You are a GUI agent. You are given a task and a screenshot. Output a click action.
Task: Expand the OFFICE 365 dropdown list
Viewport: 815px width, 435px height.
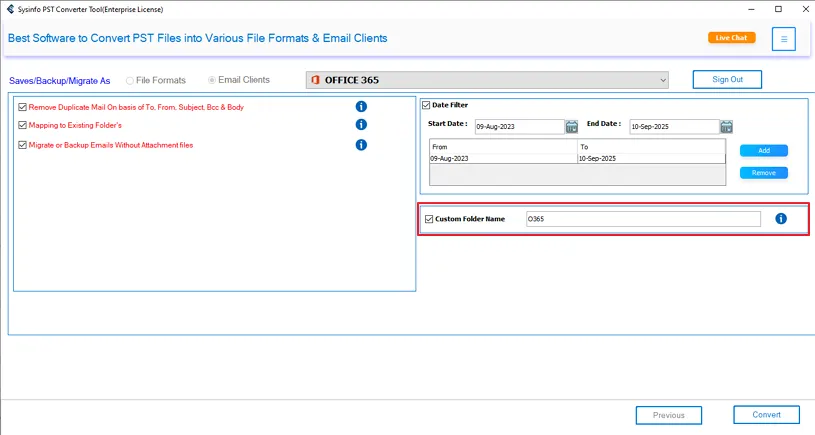(x=663, y=80)
